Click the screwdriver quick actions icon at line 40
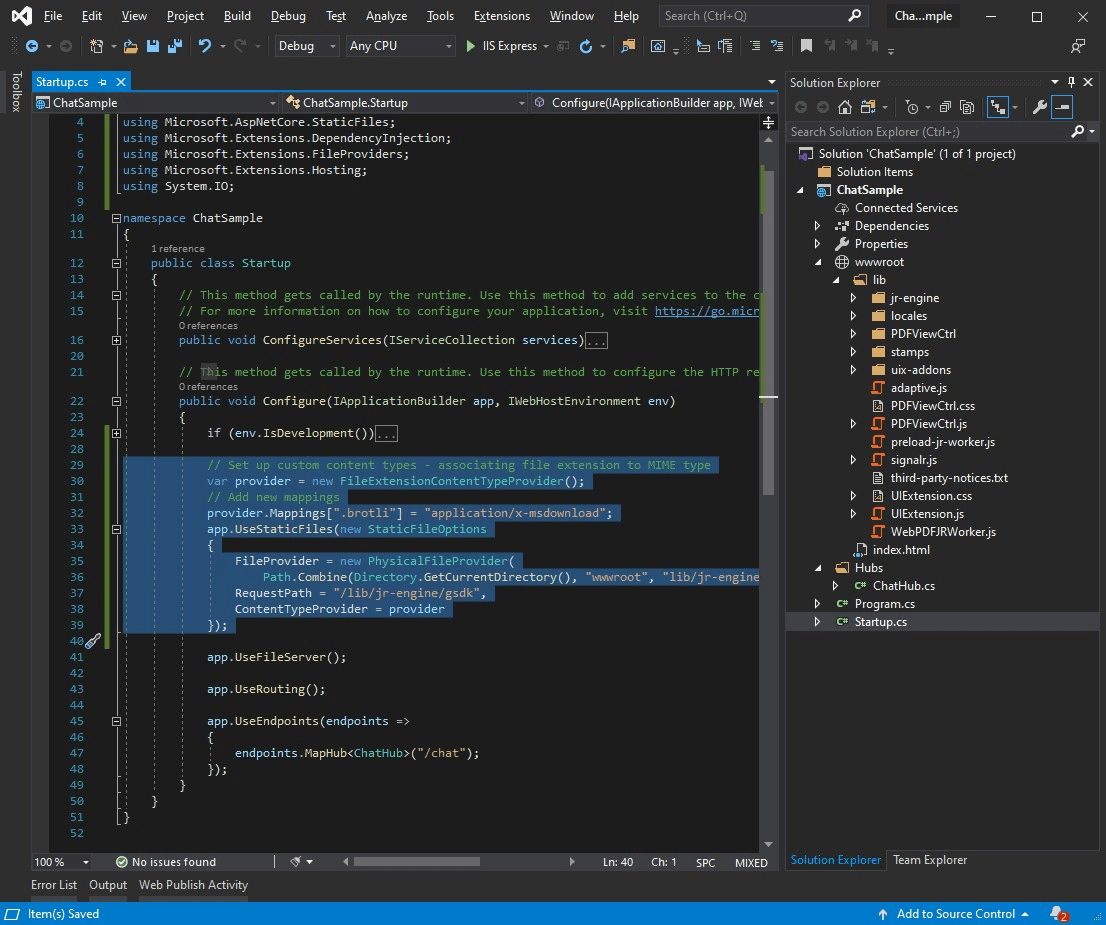This screenshot has width=1106, height=925. [x=93, y=641]
